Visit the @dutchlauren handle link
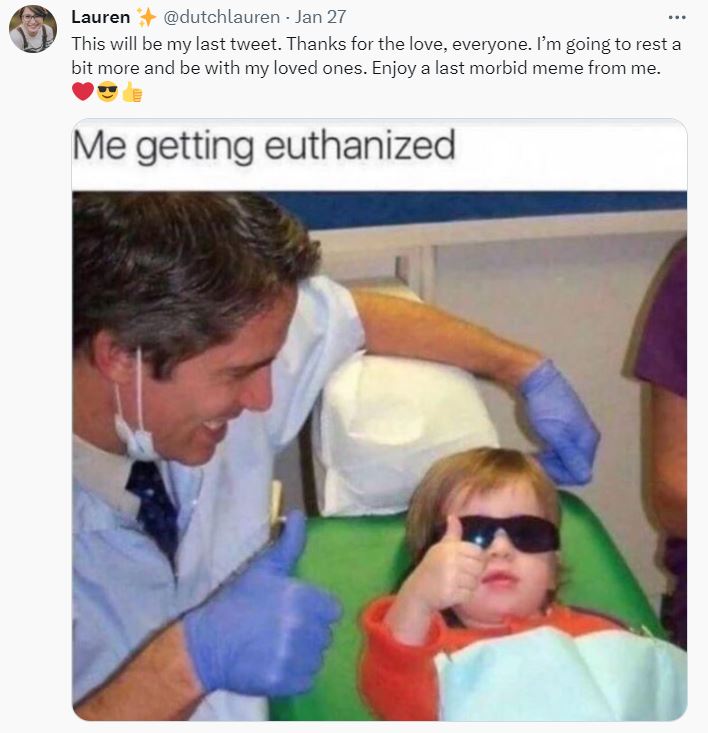708x733 pixels. 221,17
